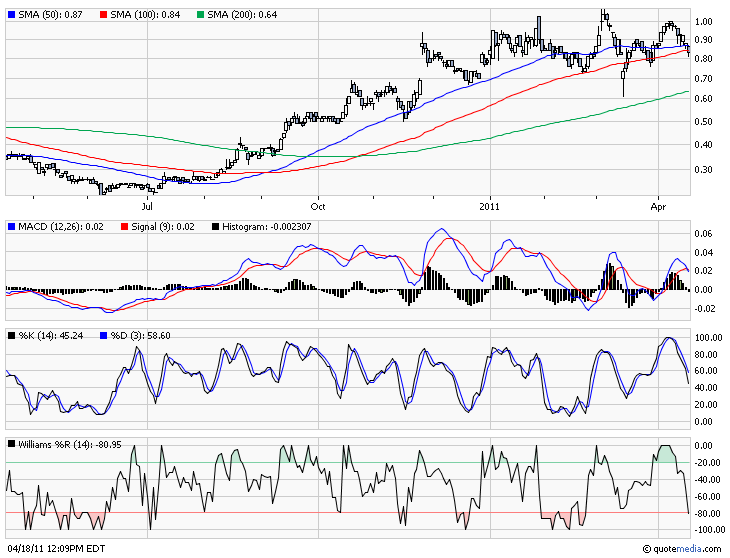Image resolution: width=730 pixels, height=558 pixels.
Task: Click the red Signal (9) legend swatch
Action: tap(124, 227)
